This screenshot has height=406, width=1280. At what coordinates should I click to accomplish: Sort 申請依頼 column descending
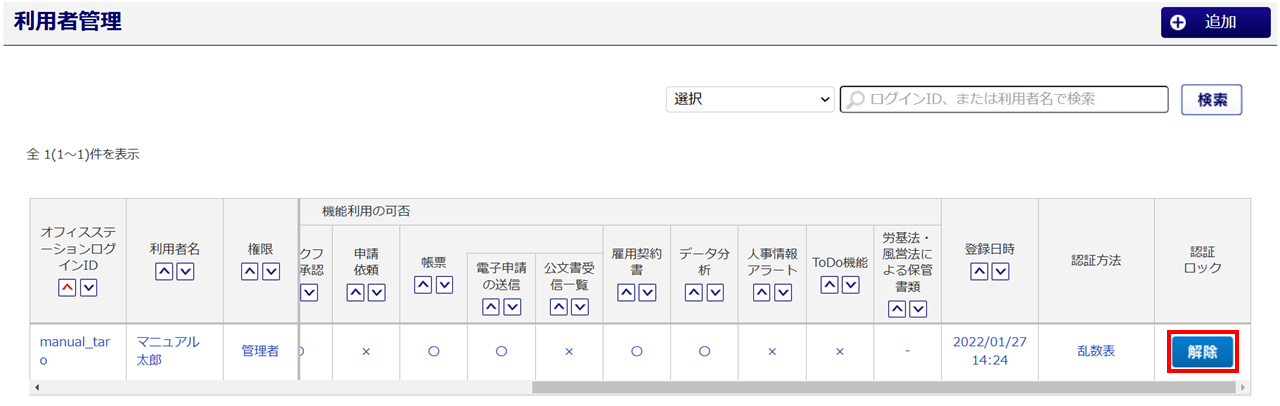point(376,292)
